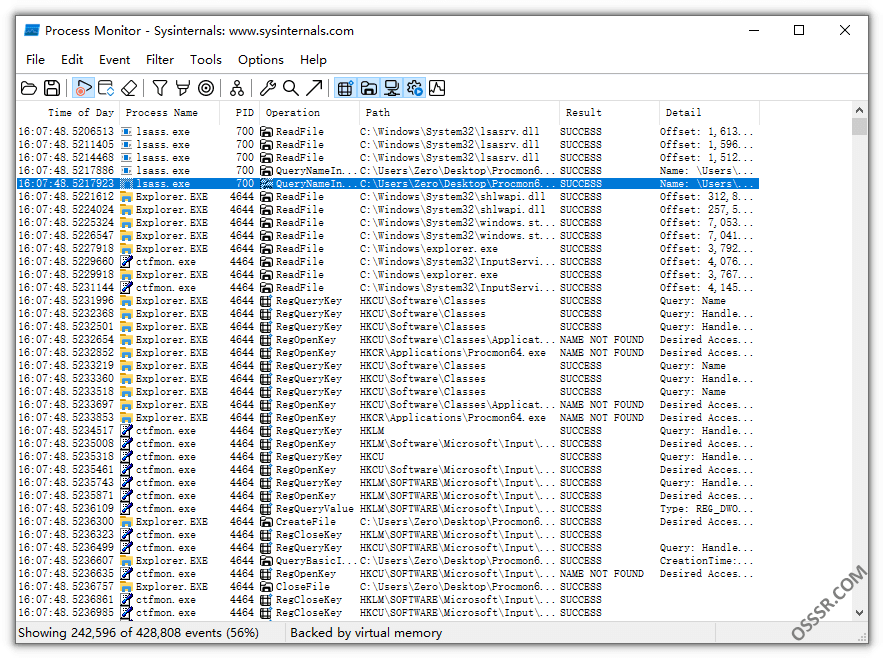This screenshot has height=659, width=884.
Task: Click the Process Name column header
Action: tap(169, 113)
